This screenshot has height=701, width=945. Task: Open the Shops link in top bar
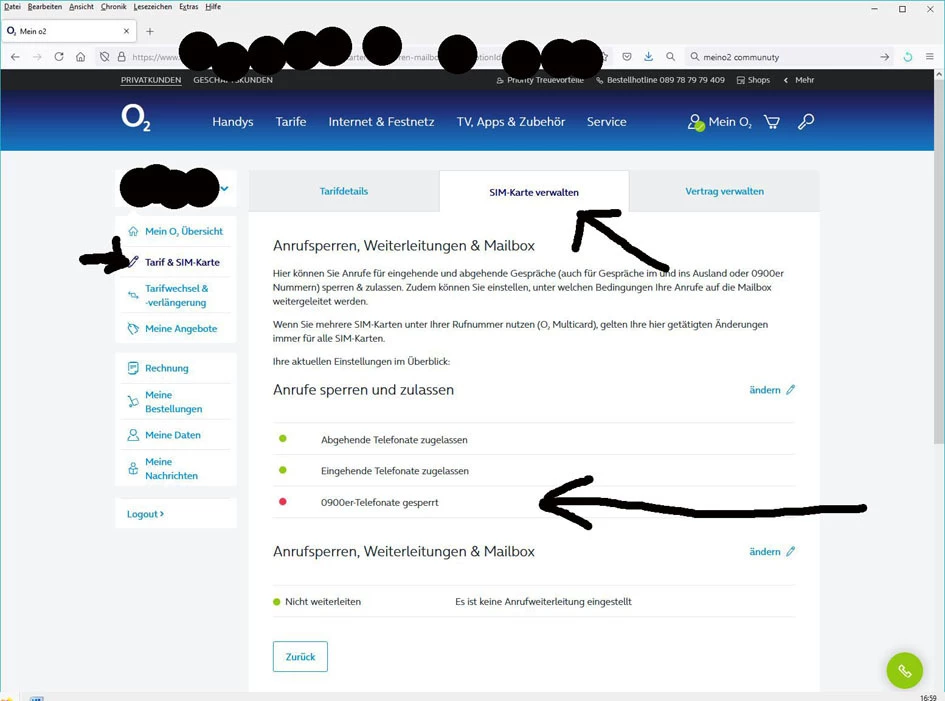(x=753, y=80)
